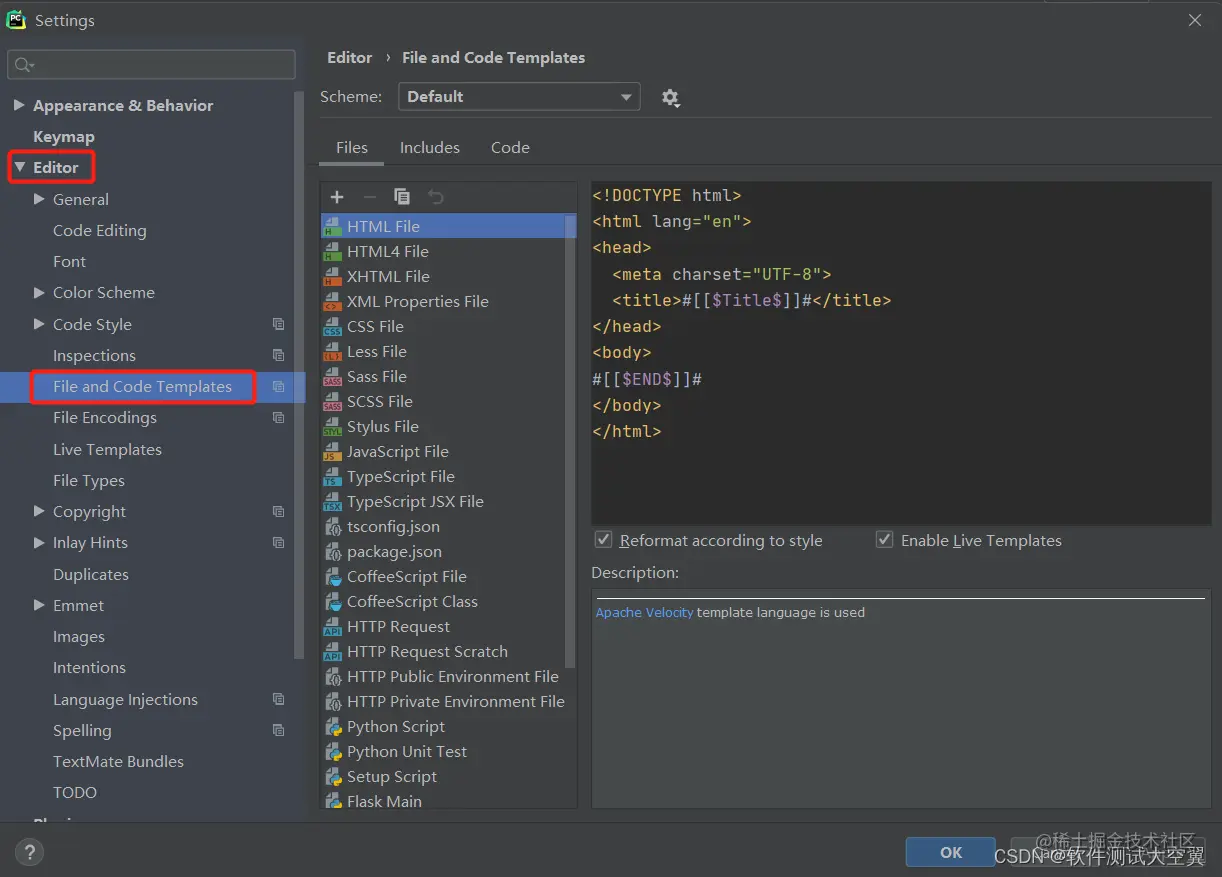This screenshot has width=1222, height=877.
Task: Select the Flask Main template
Action: coord(384,801)
